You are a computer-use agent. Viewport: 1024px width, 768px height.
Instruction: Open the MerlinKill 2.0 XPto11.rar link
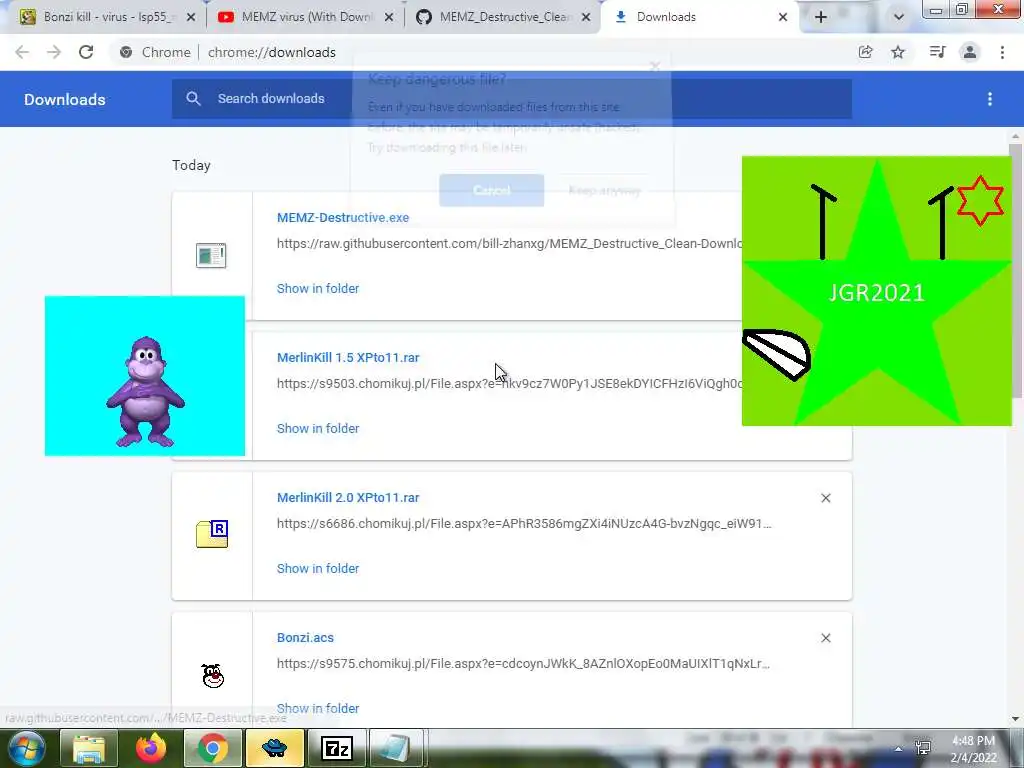click(348, 498)
